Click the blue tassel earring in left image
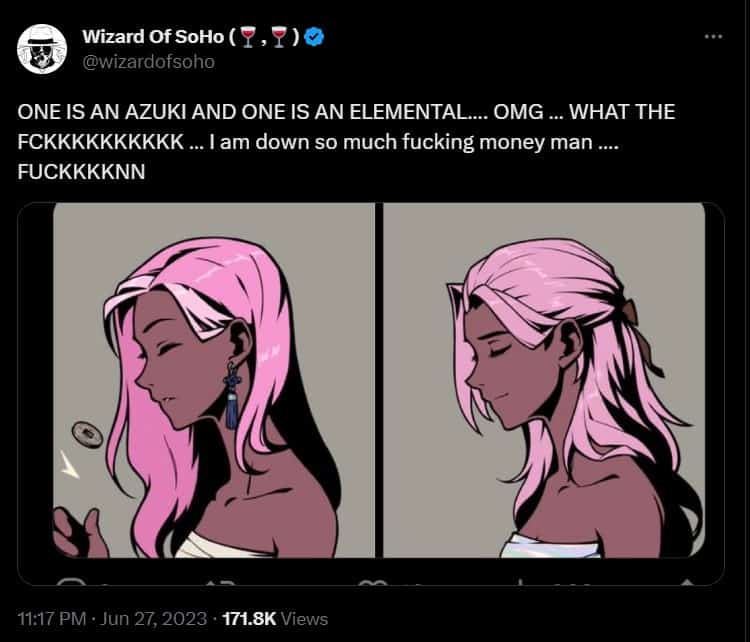Screen dimensions: 750x642 tap(232, 395)
